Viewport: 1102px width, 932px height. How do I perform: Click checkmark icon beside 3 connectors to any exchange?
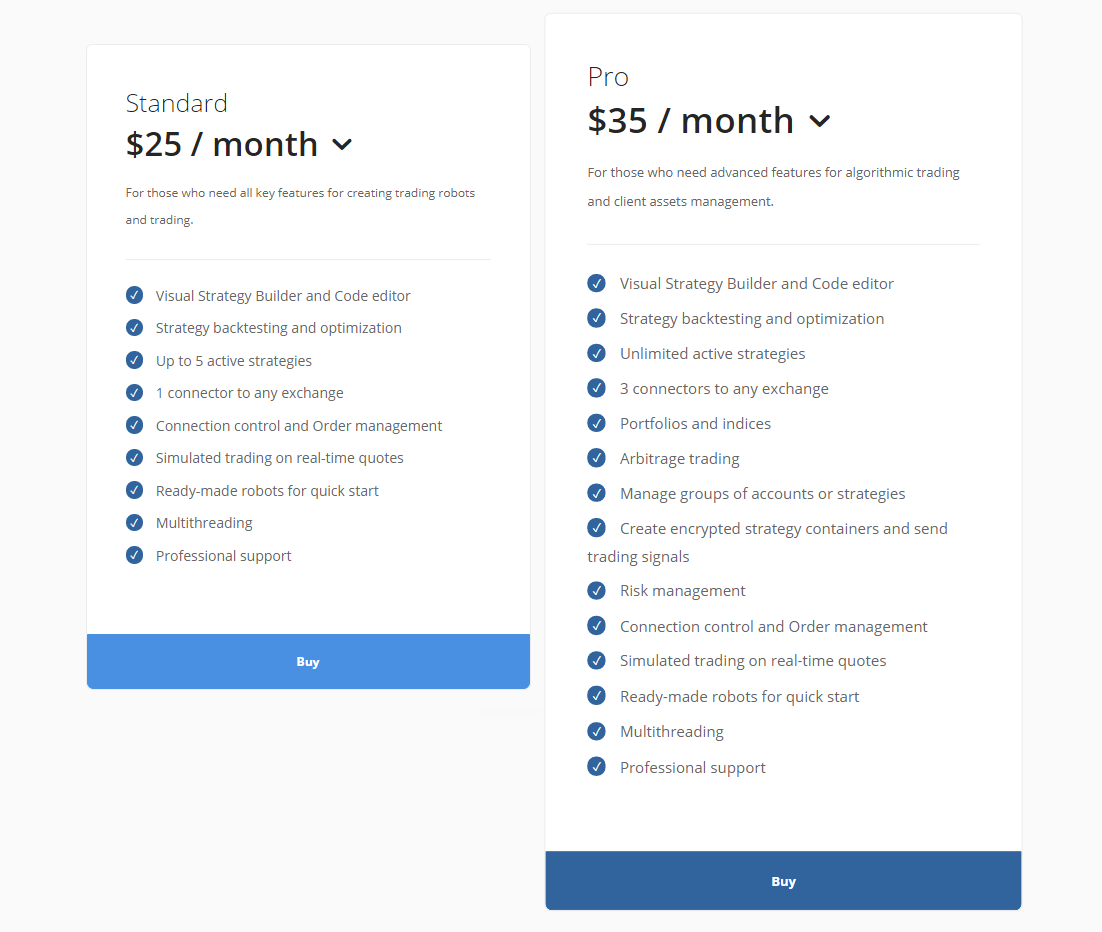[x=596, y=388]
